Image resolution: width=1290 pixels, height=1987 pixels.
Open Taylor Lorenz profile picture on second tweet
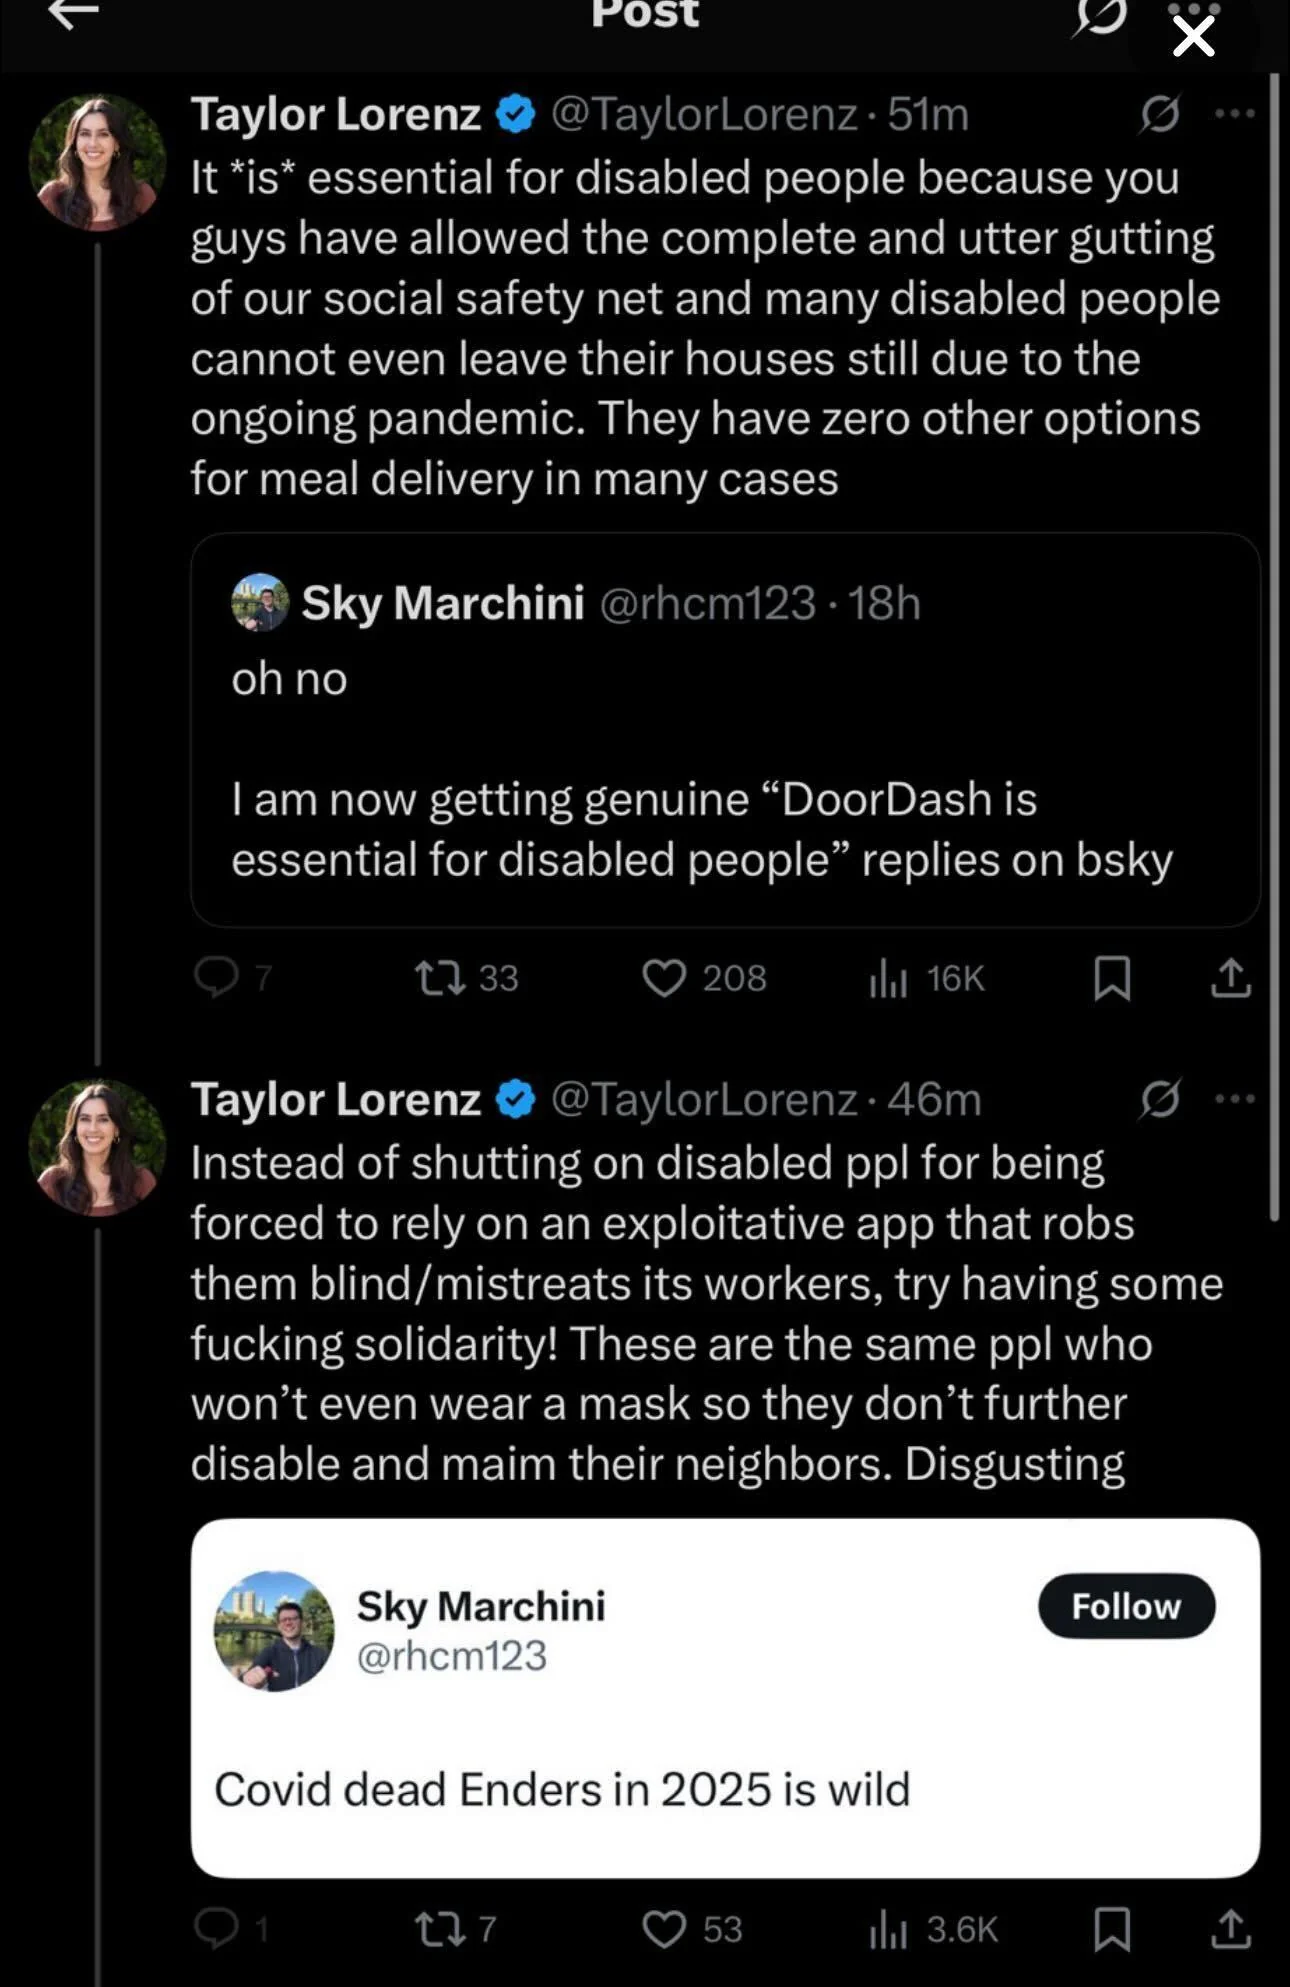tap(97, 1147)
